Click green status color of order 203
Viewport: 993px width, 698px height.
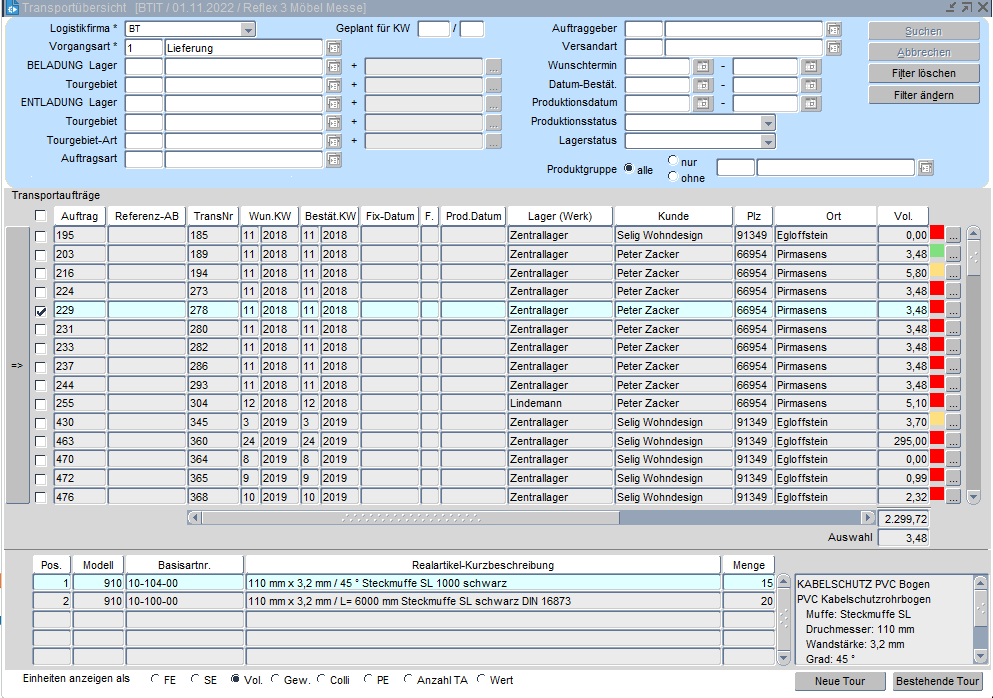(x=937, y=254)
